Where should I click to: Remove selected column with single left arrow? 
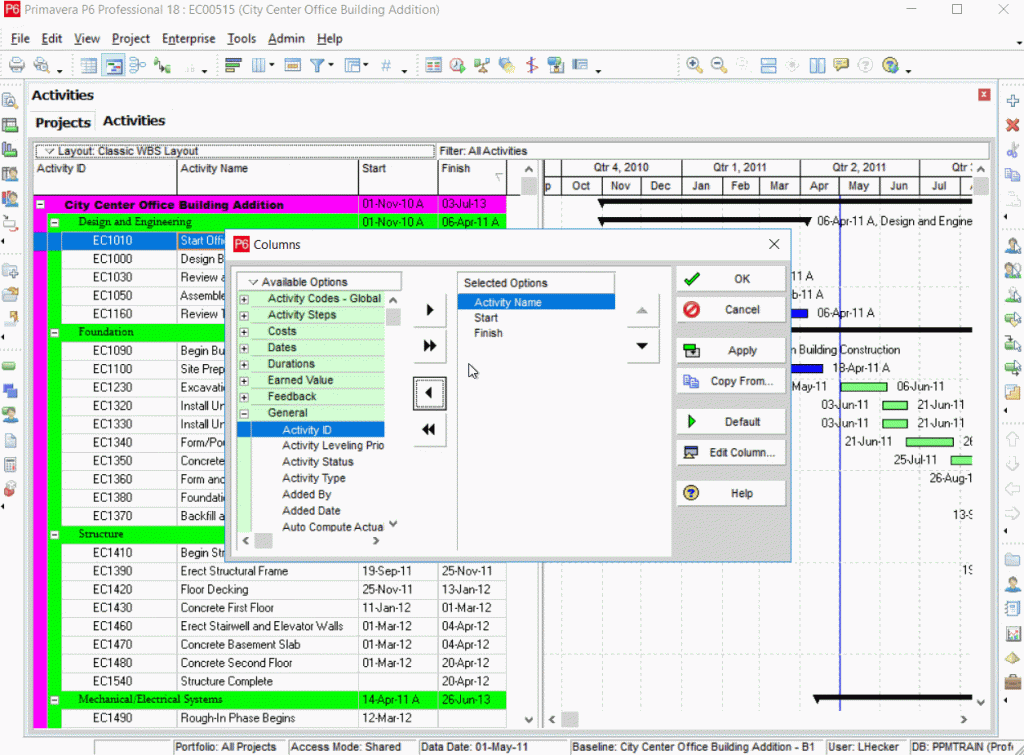click(430, 393)
